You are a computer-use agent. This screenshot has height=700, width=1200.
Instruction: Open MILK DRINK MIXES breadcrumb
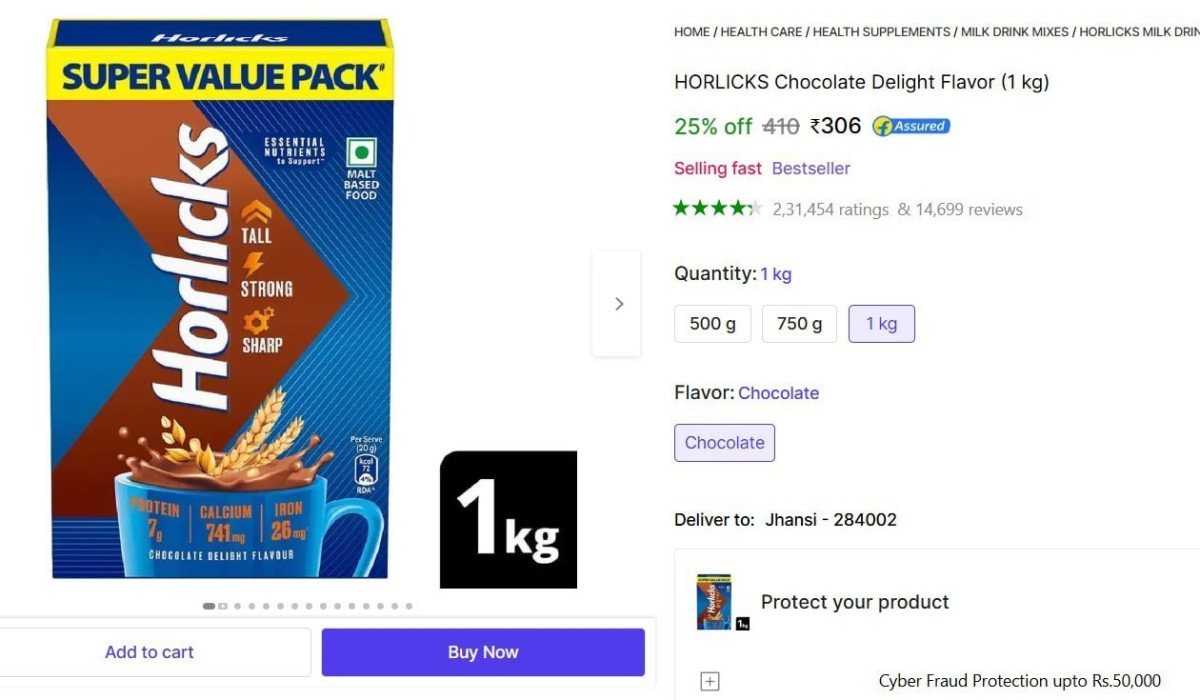pos(1015,32)
